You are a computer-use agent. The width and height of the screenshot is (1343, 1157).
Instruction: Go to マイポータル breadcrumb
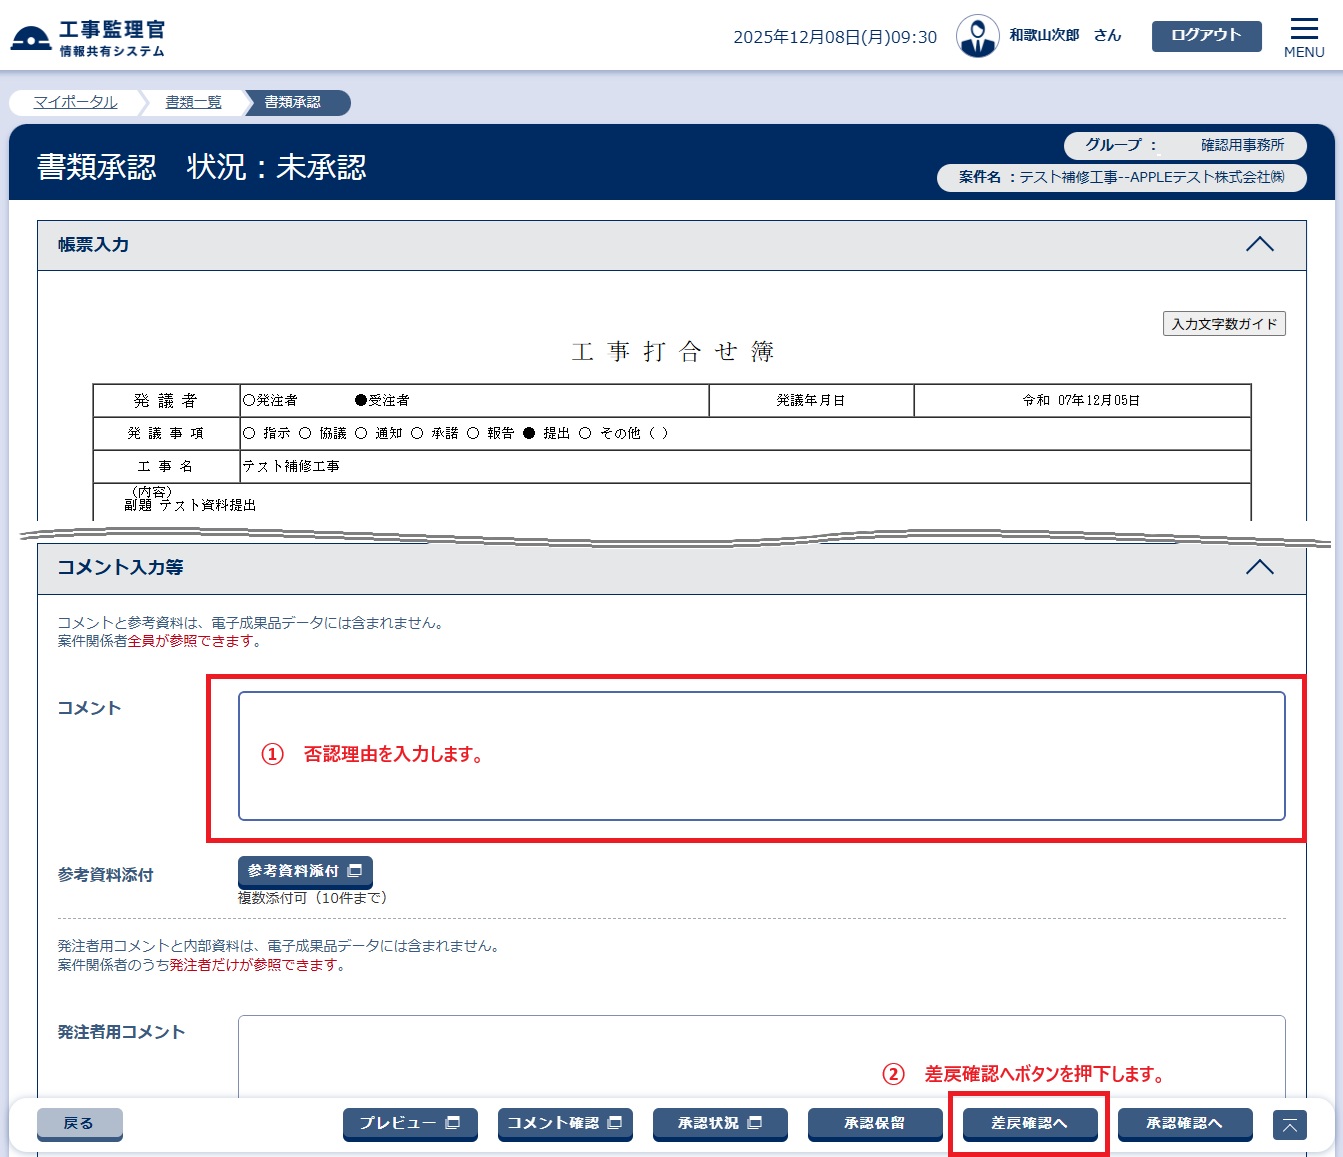tap(75, 102)
